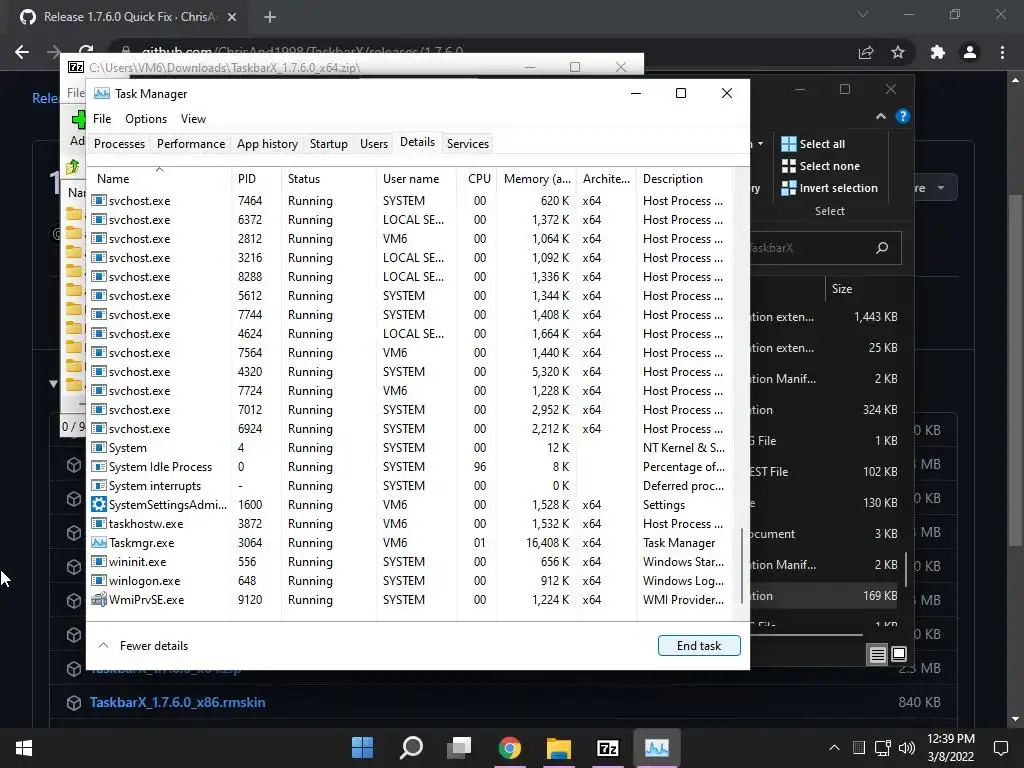The image size is (1024, 768).
Task: Click Explorer search magnifier icon
Action: tap(882, 248)
